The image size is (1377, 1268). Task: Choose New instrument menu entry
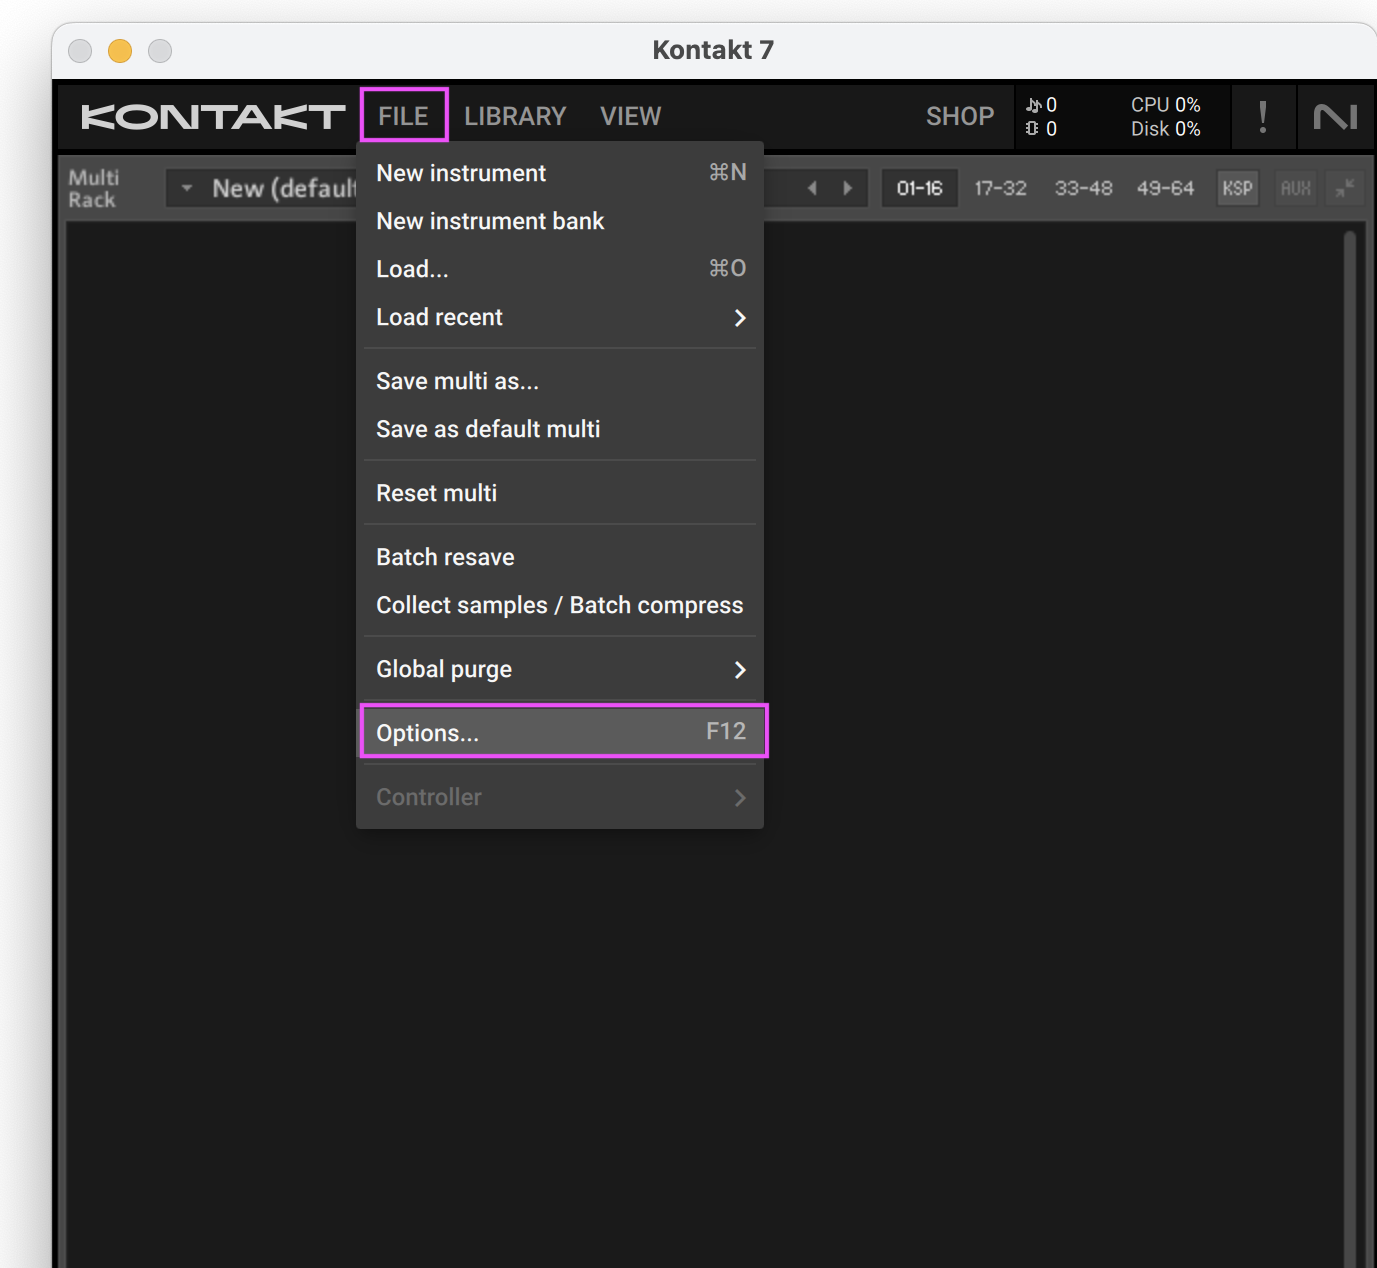tap(560, 173)
